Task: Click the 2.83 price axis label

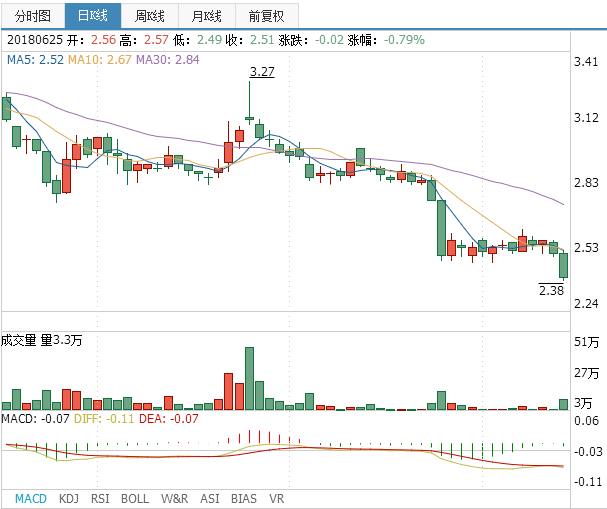Action: pyautogui.click(x=586, y=182)
